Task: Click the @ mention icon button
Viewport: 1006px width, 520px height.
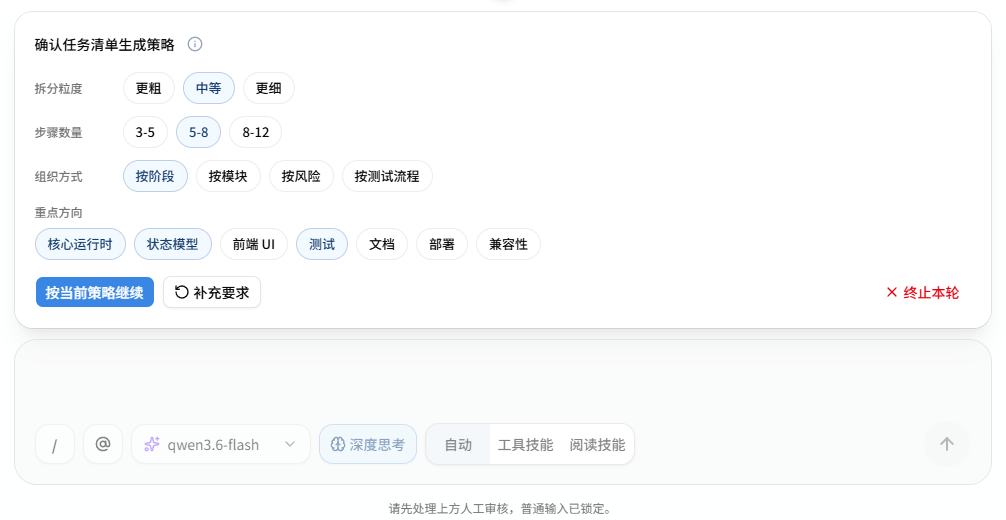Action: pyautogui.click(x=103, y=444)
